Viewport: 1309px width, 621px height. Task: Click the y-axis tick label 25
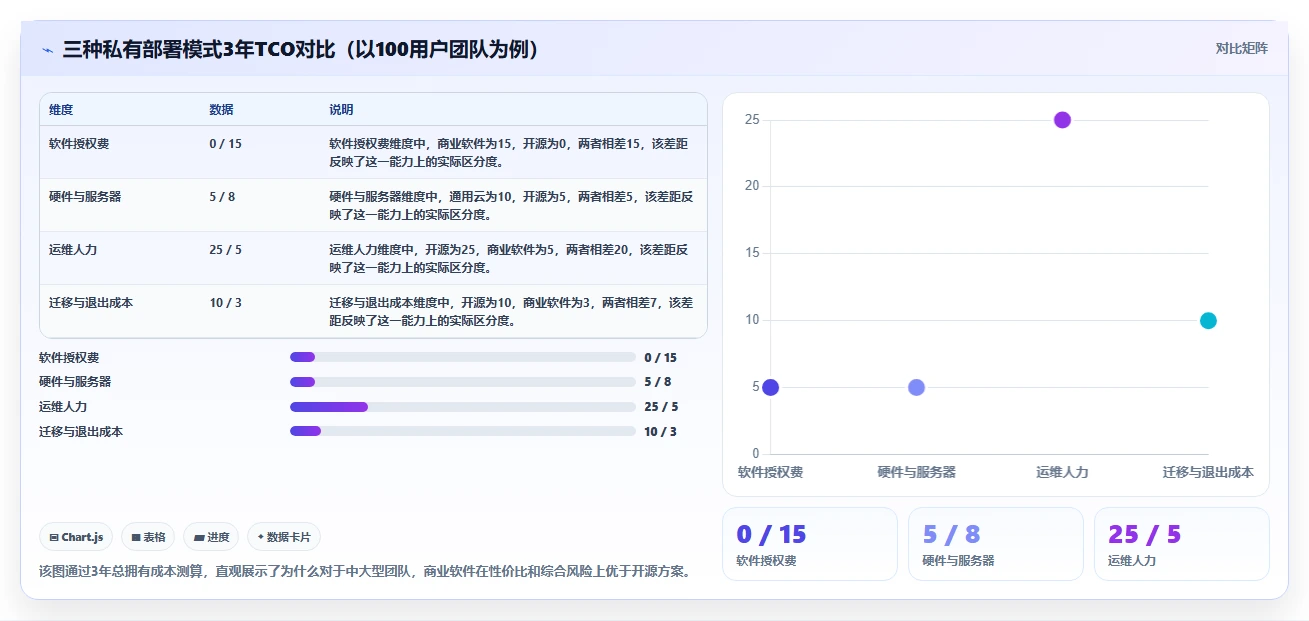coord(752,120)
